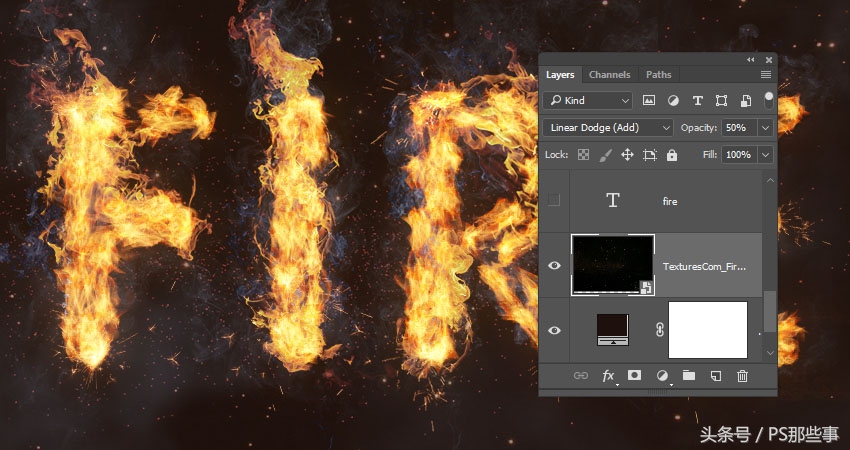Image resolution: width=850 pixels, height=450 pixels.
Task: Select the fire text layer name
Action: (x=670, y=201)
